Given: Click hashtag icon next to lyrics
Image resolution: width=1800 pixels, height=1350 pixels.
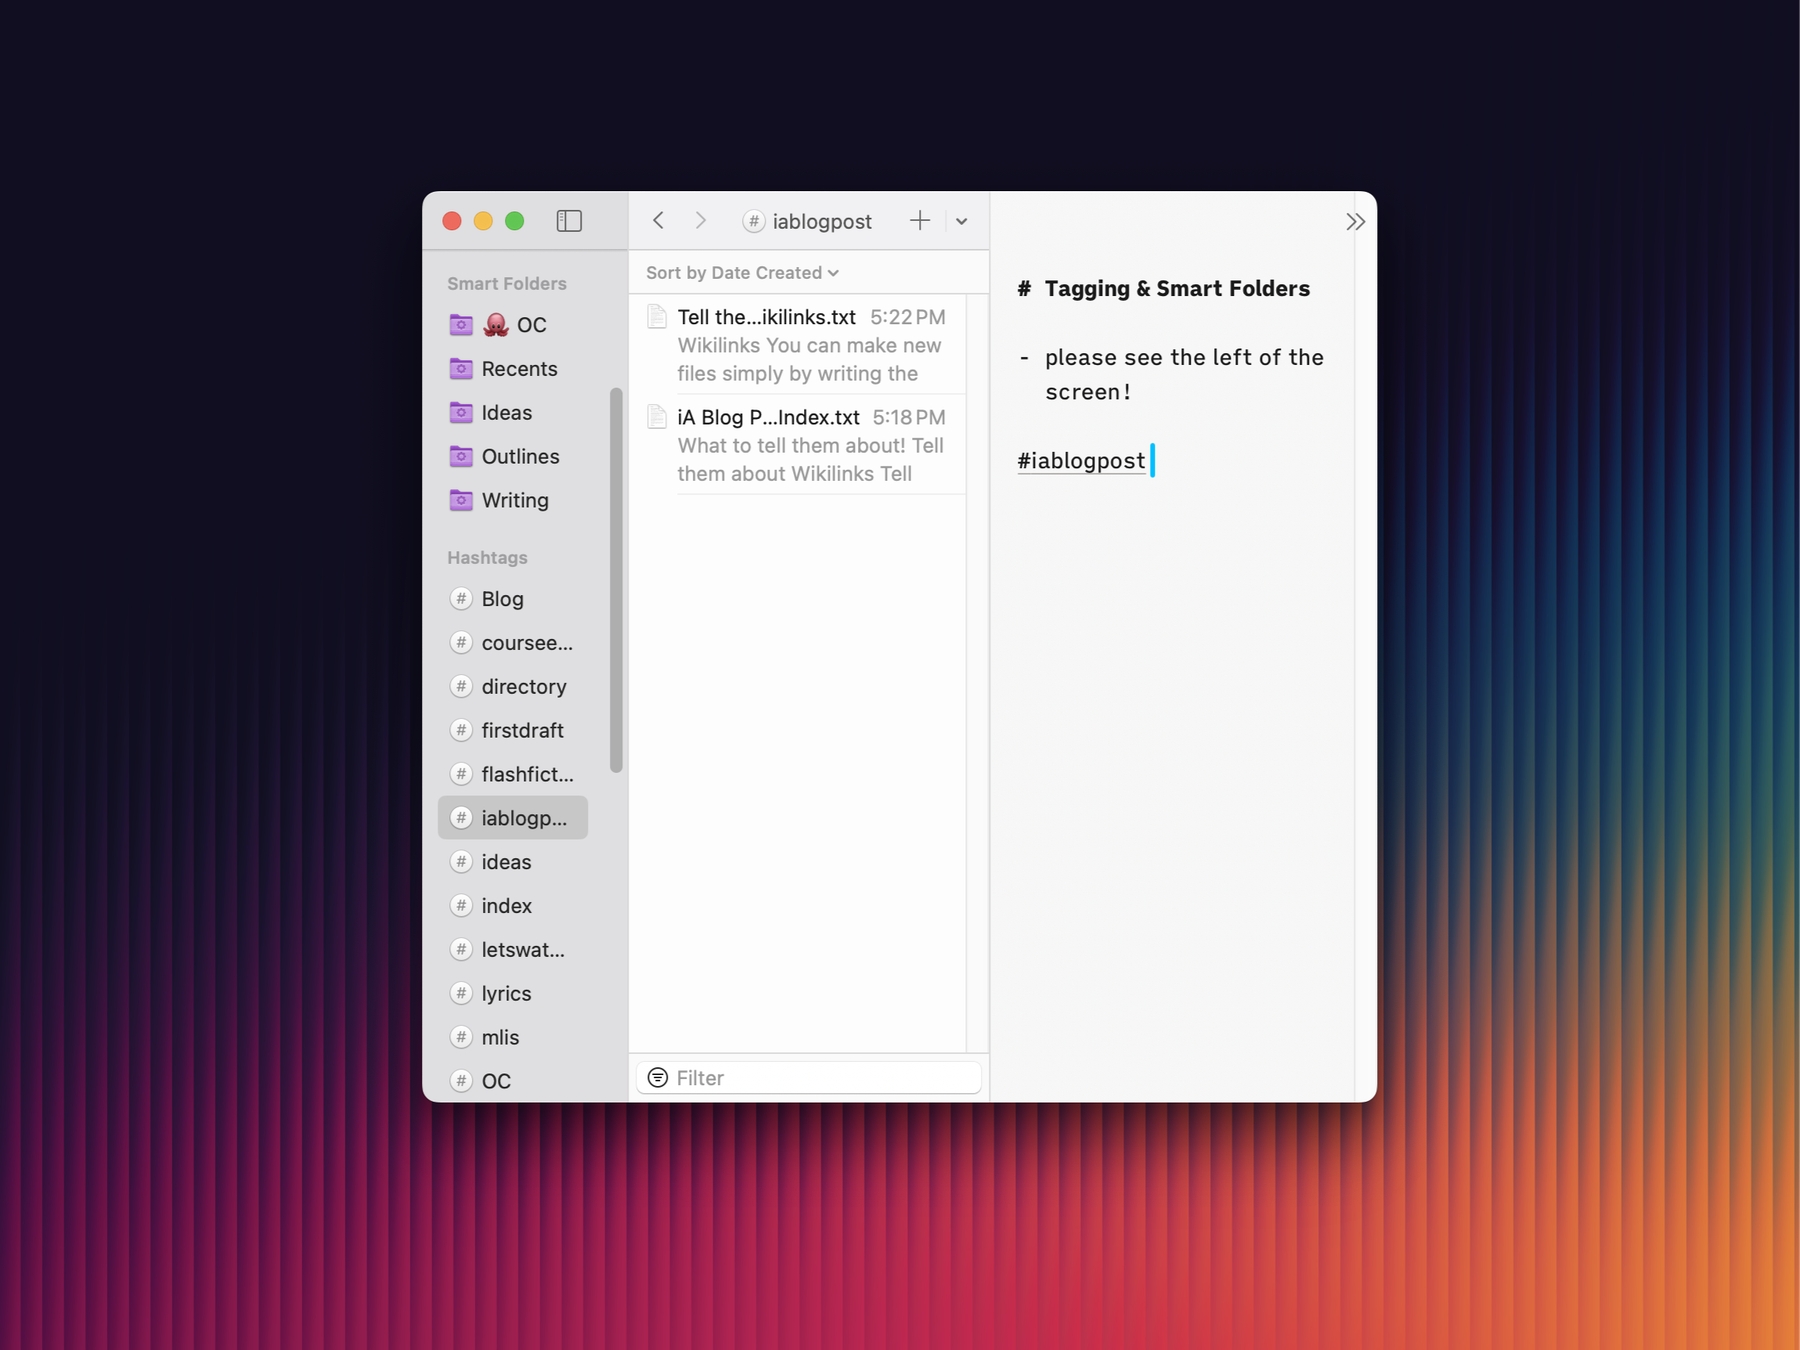Looking at the screenshot, I should click(461, 993).
